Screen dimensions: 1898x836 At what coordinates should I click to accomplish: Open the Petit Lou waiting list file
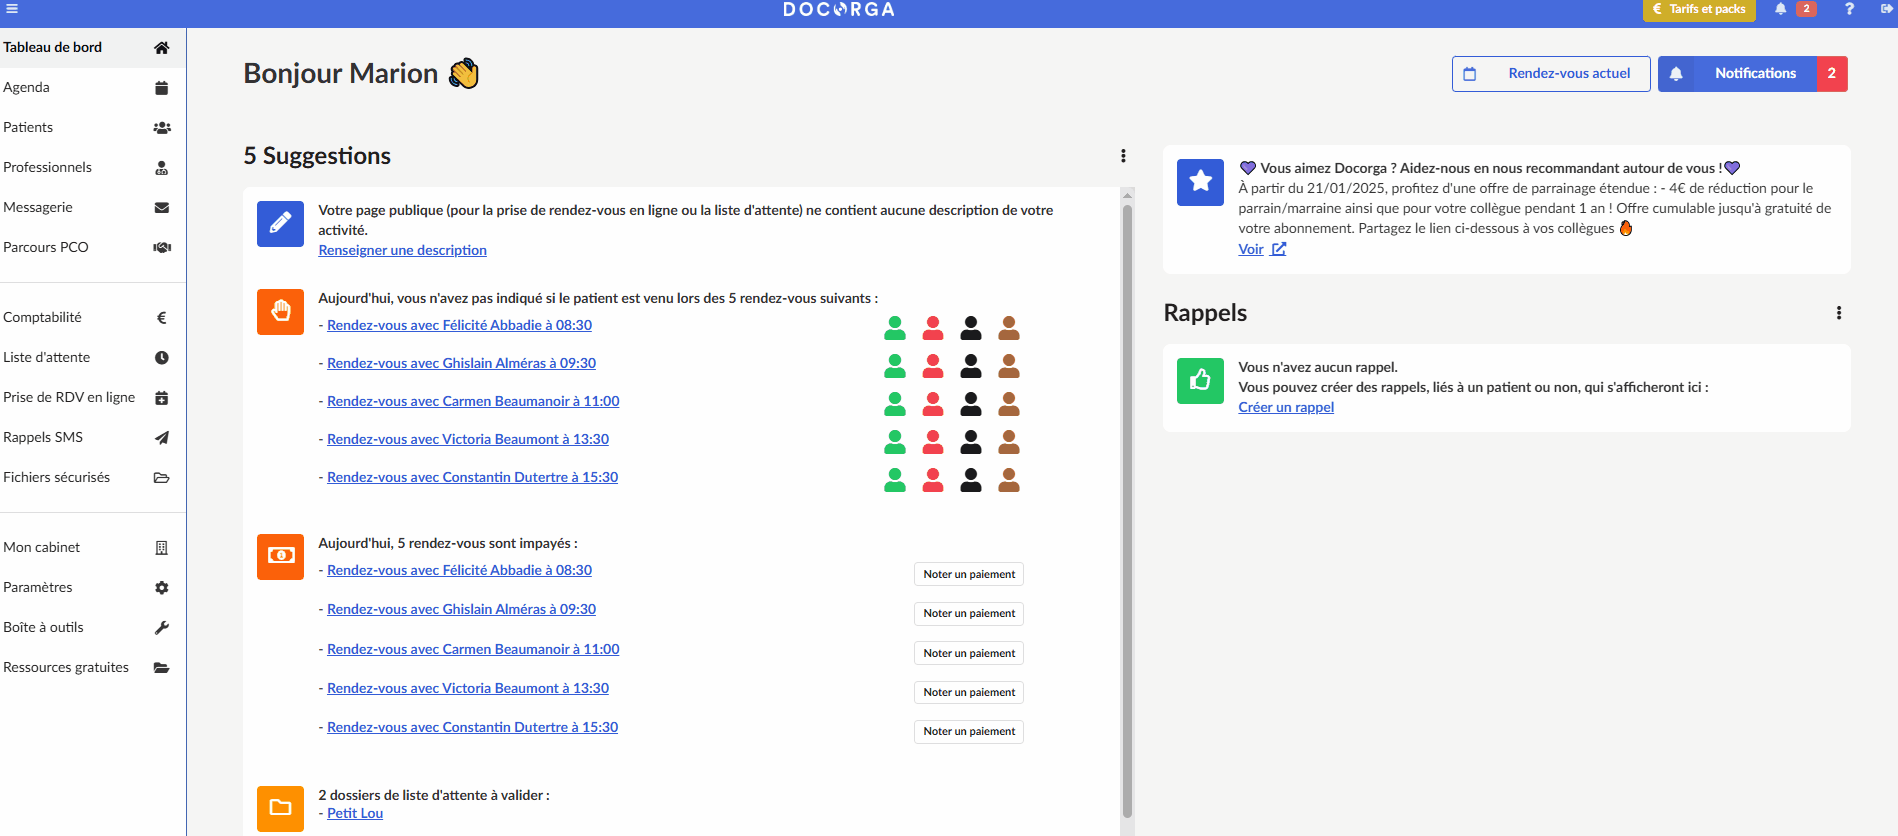click(355, 813)
